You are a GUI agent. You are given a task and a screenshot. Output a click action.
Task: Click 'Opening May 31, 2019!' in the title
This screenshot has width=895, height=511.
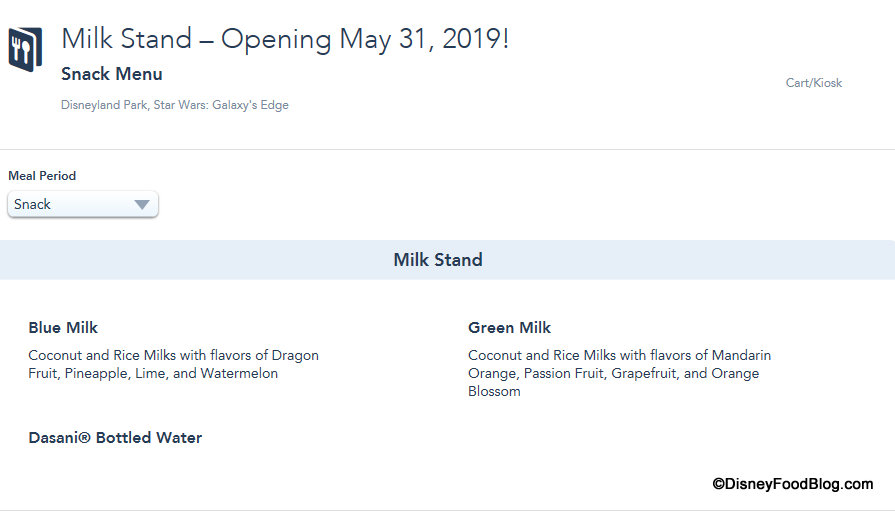(364, 39)
